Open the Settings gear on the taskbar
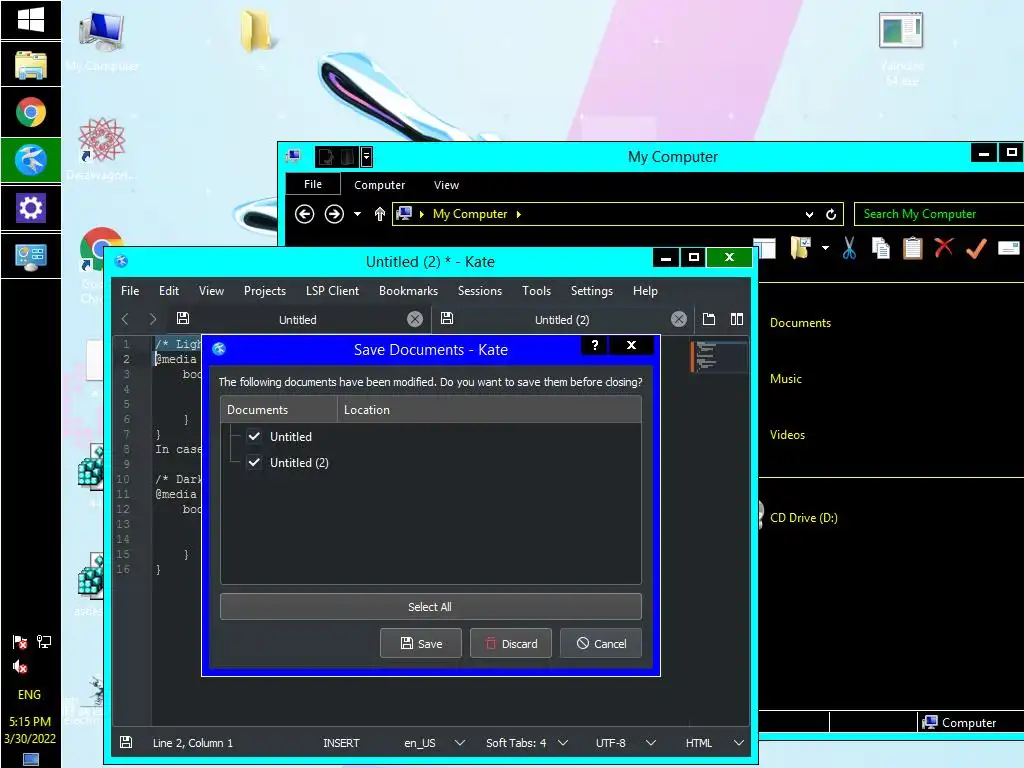Image resolution: width=1024 pixels, height=768 pixels. (x=31, y=208)
